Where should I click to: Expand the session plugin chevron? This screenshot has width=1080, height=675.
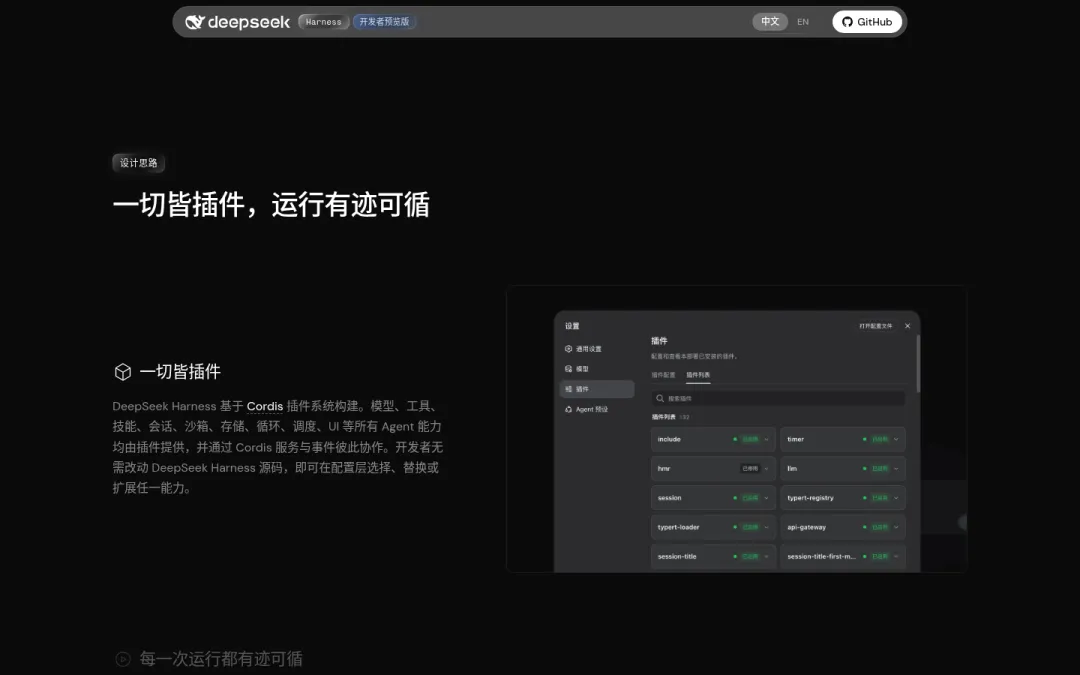(x=767, y=498)
